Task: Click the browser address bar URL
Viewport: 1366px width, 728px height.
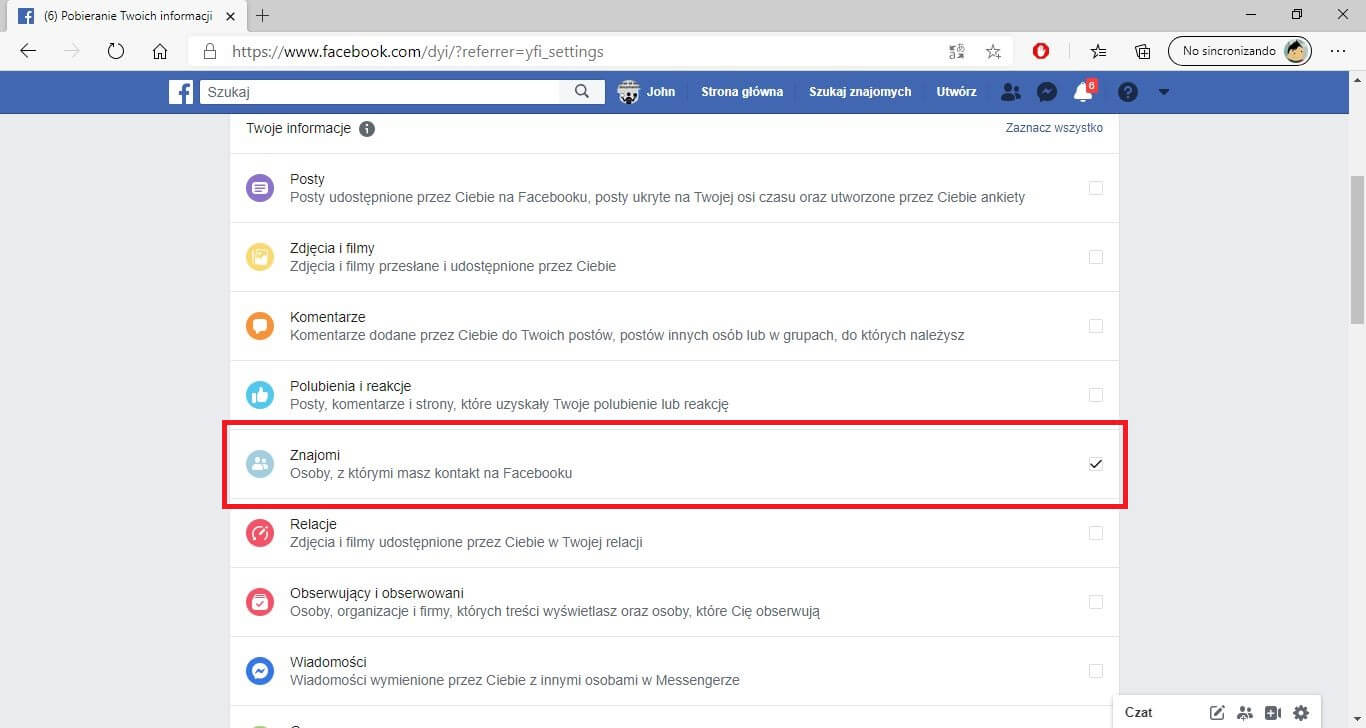Action: (x=418, y=51)
